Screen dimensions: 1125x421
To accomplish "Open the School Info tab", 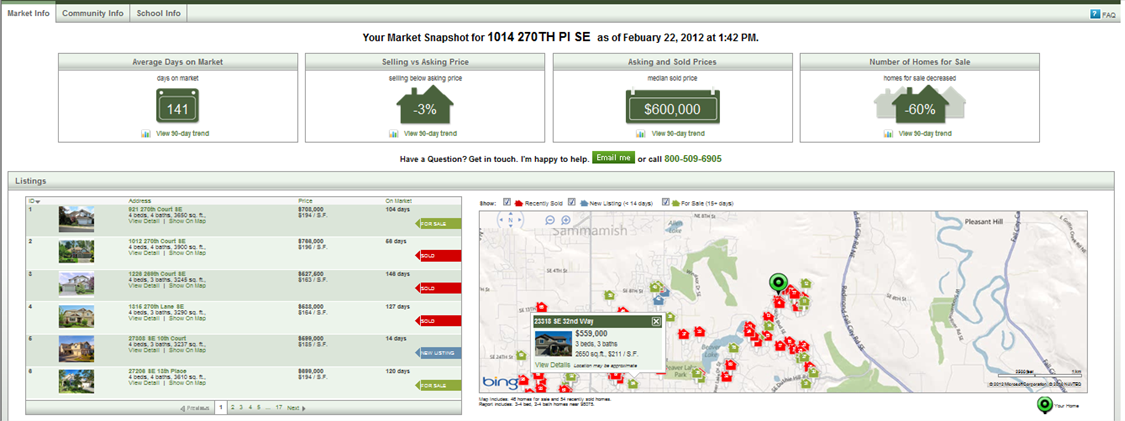I will click(158, 13).
